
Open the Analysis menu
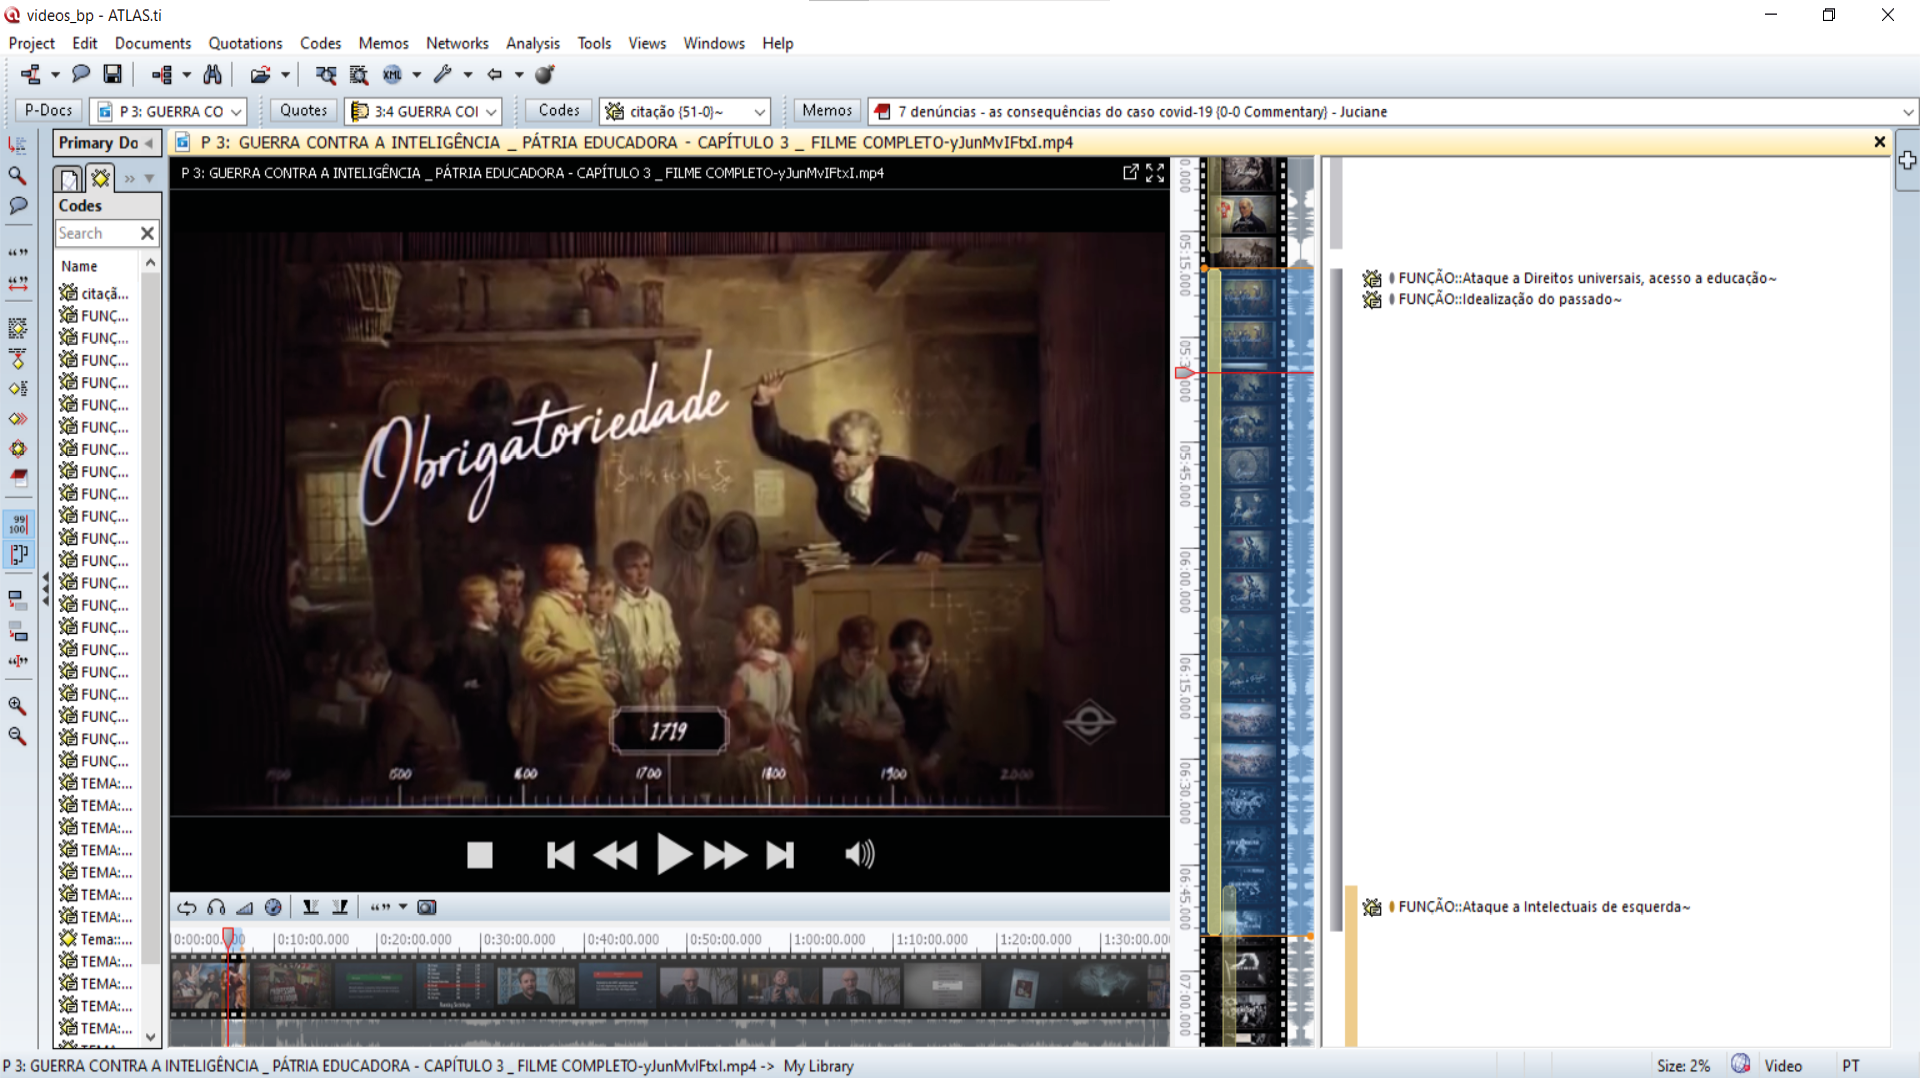(532, 43)
